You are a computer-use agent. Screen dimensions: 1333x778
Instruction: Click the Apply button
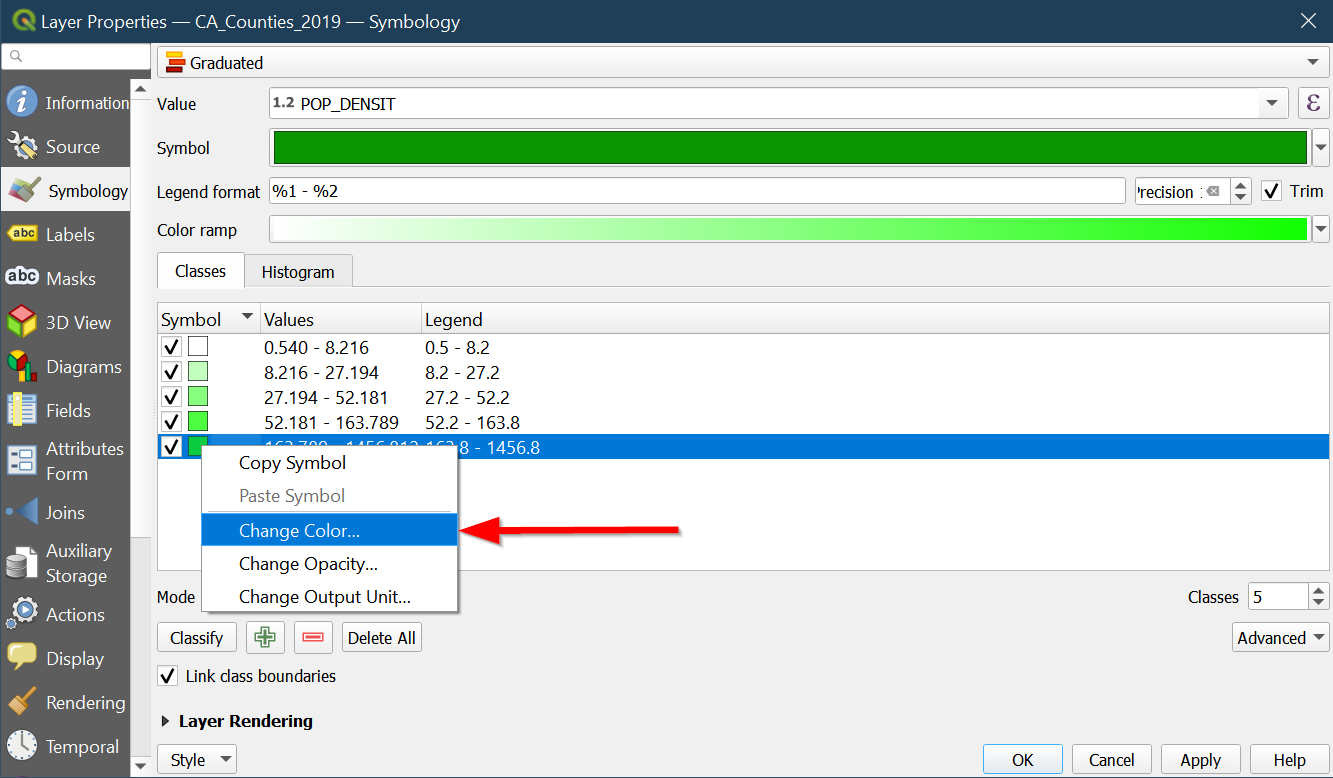click(1200, 760)
